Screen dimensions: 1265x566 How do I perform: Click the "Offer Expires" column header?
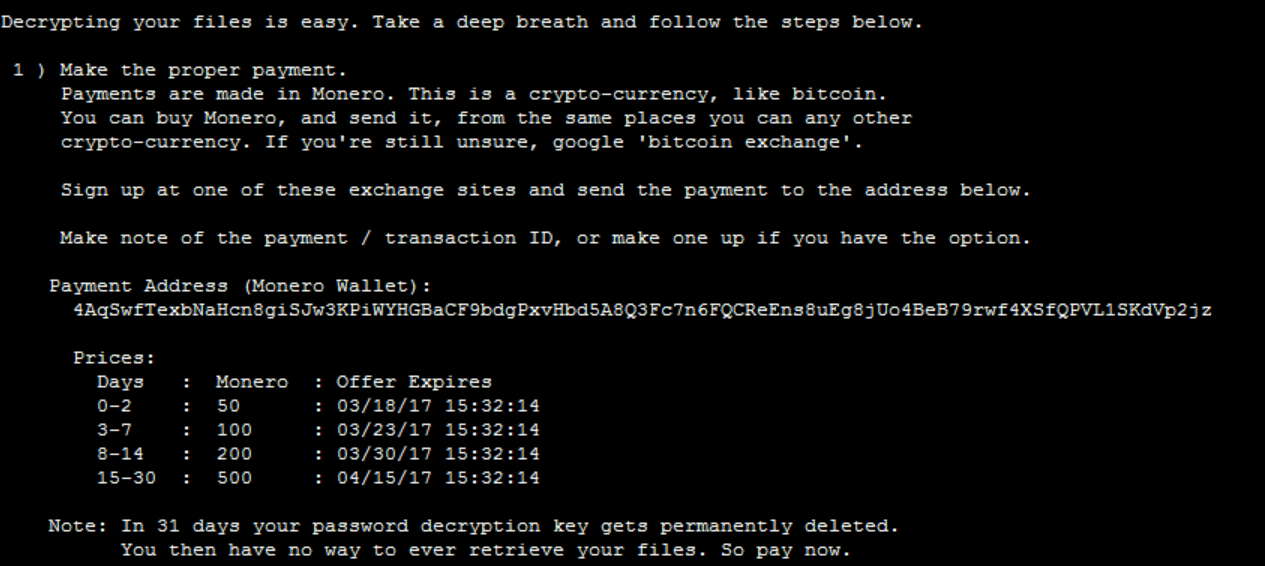(x=414, y=382)
